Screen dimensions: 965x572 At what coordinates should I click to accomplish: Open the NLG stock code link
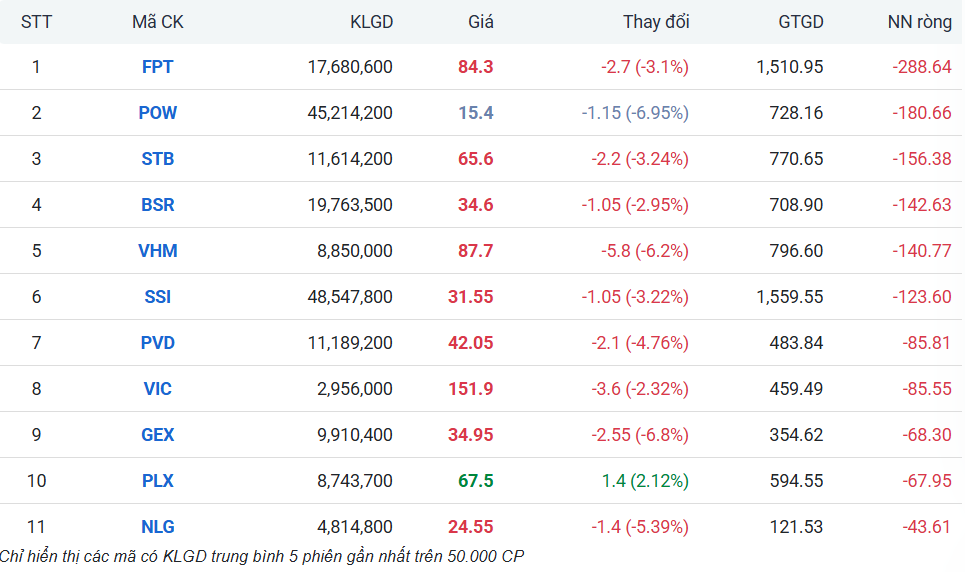[x=158, y=526]
